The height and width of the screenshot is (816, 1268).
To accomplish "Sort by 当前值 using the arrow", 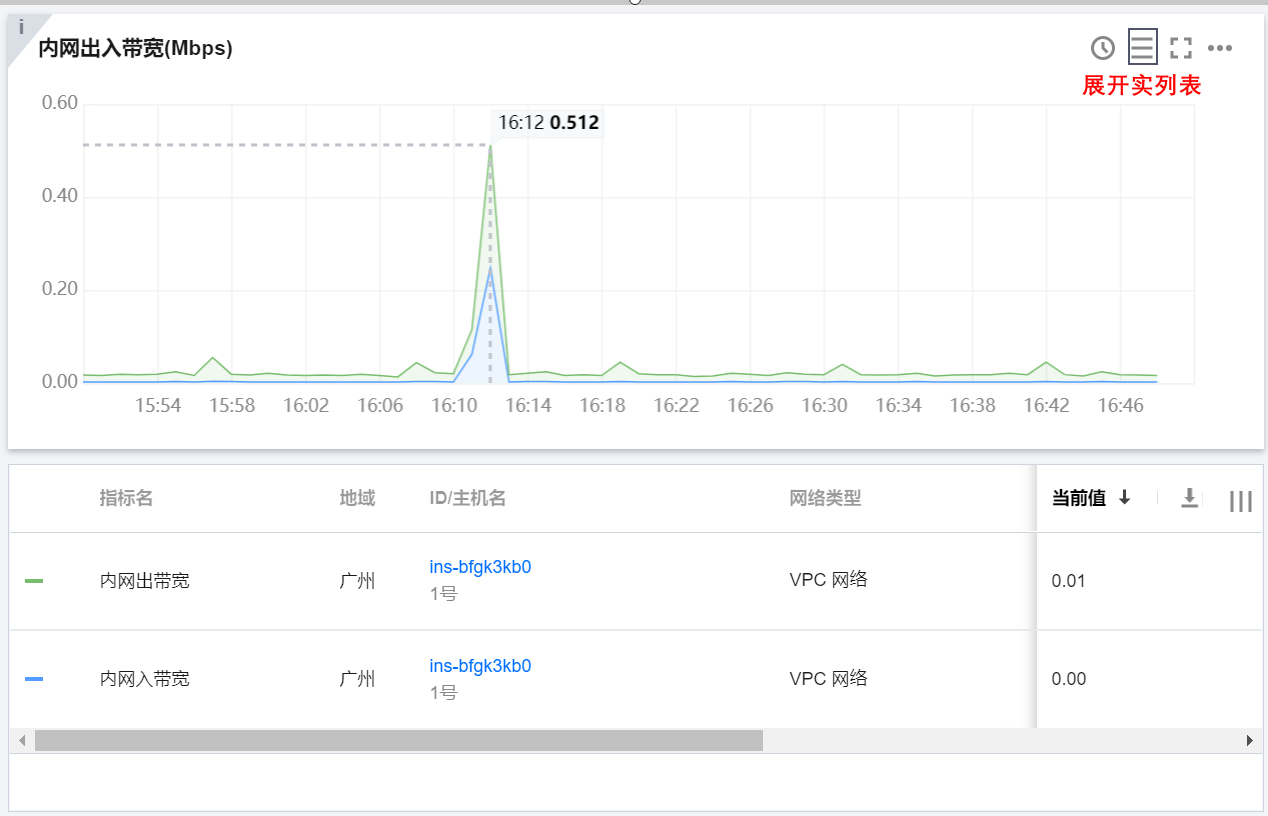I will [x=1124, y=498].
